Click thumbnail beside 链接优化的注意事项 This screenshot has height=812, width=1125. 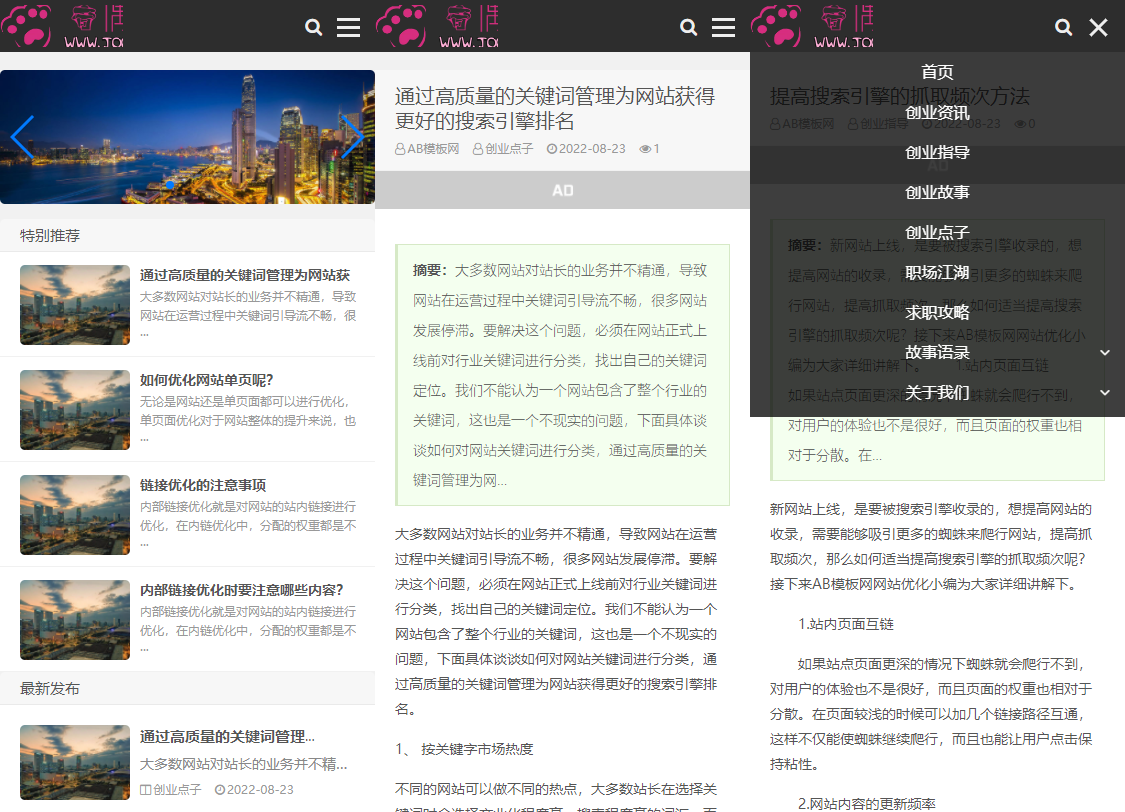pos(75,515)
